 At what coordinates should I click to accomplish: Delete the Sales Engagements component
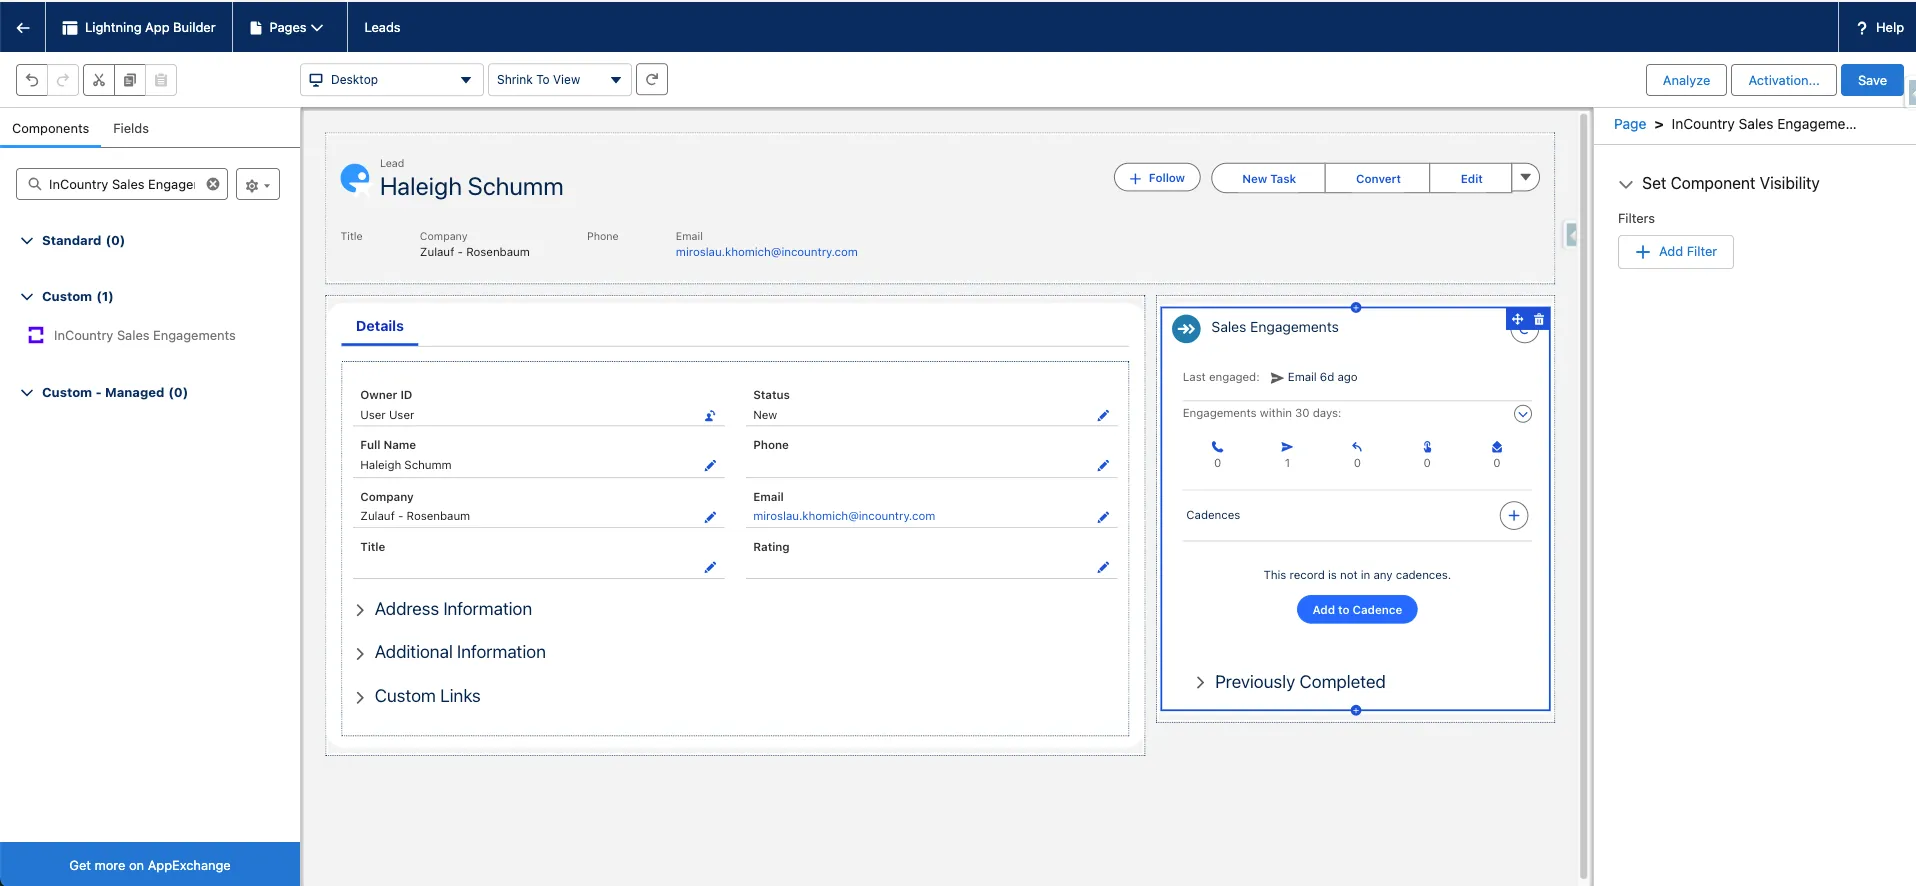1539,319
